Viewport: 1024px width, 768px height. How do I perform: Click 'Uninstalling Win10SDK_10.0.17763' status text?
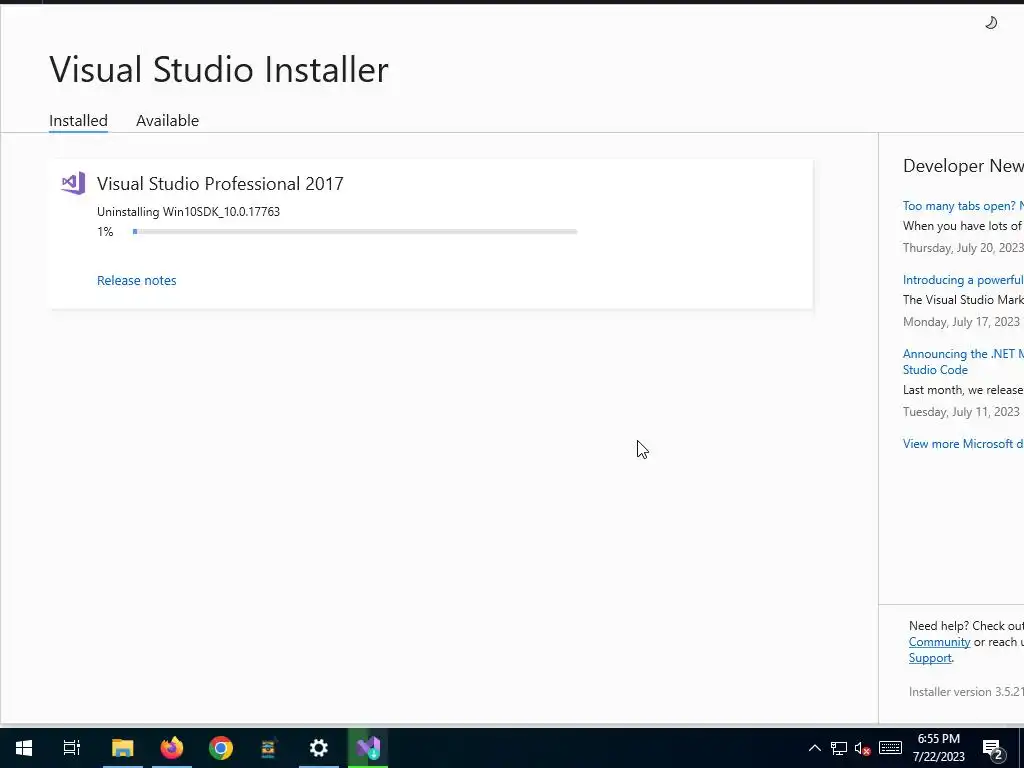tap(188, 212)
